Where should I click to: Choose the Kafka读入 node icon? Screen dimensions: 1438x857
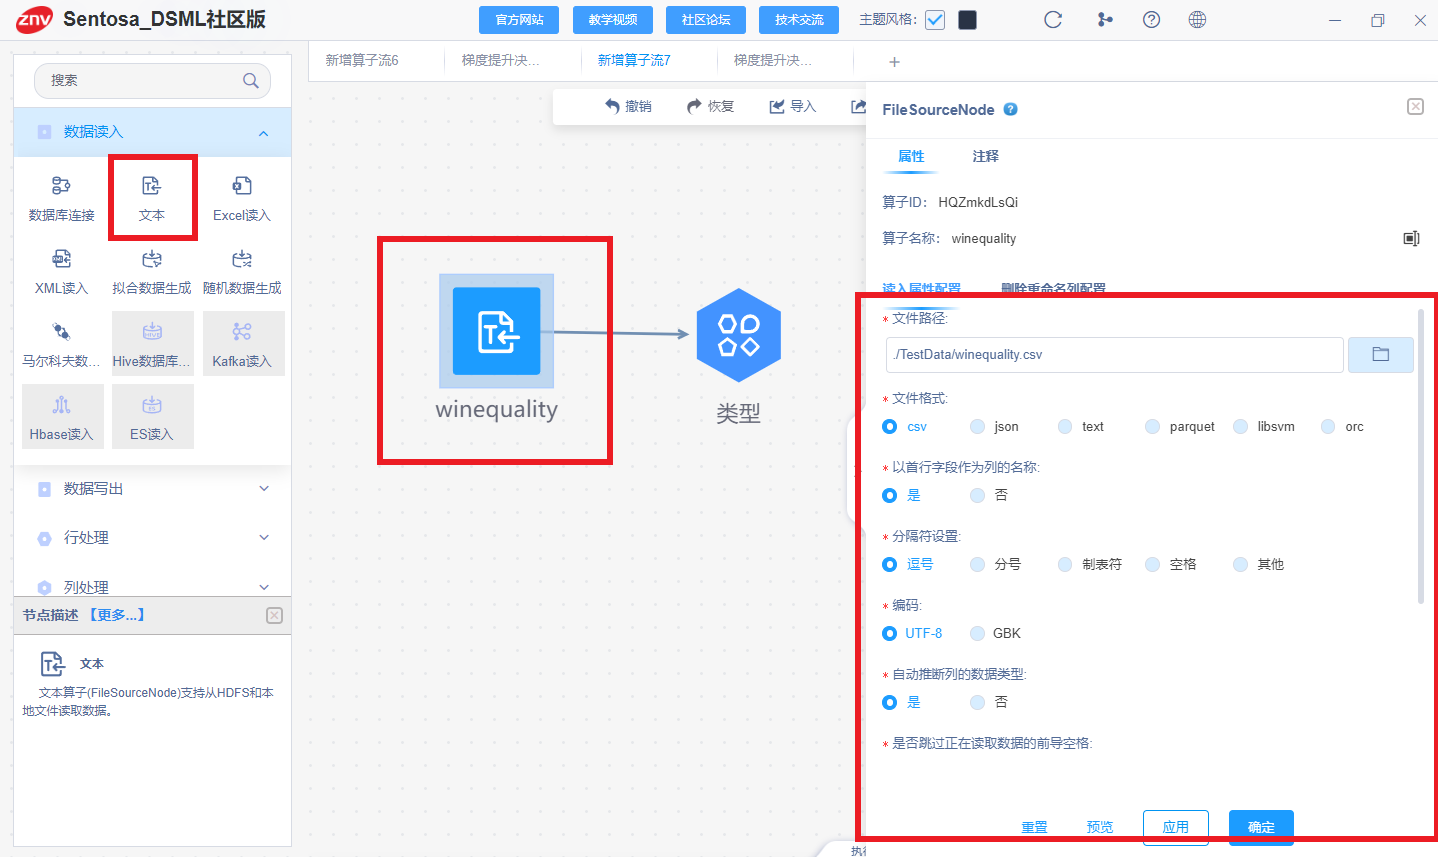click(242, 332)
